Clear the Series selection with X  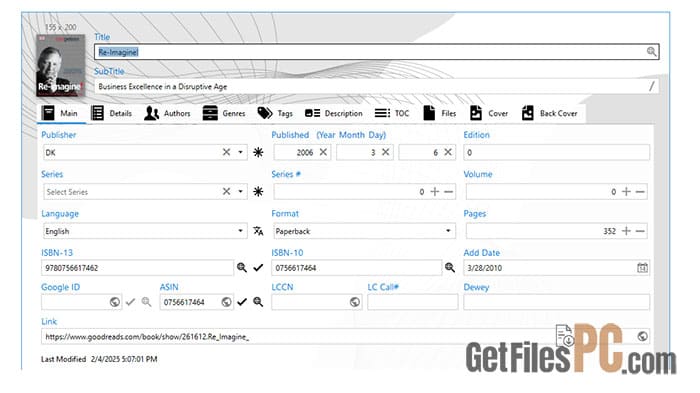pos(226,192)
